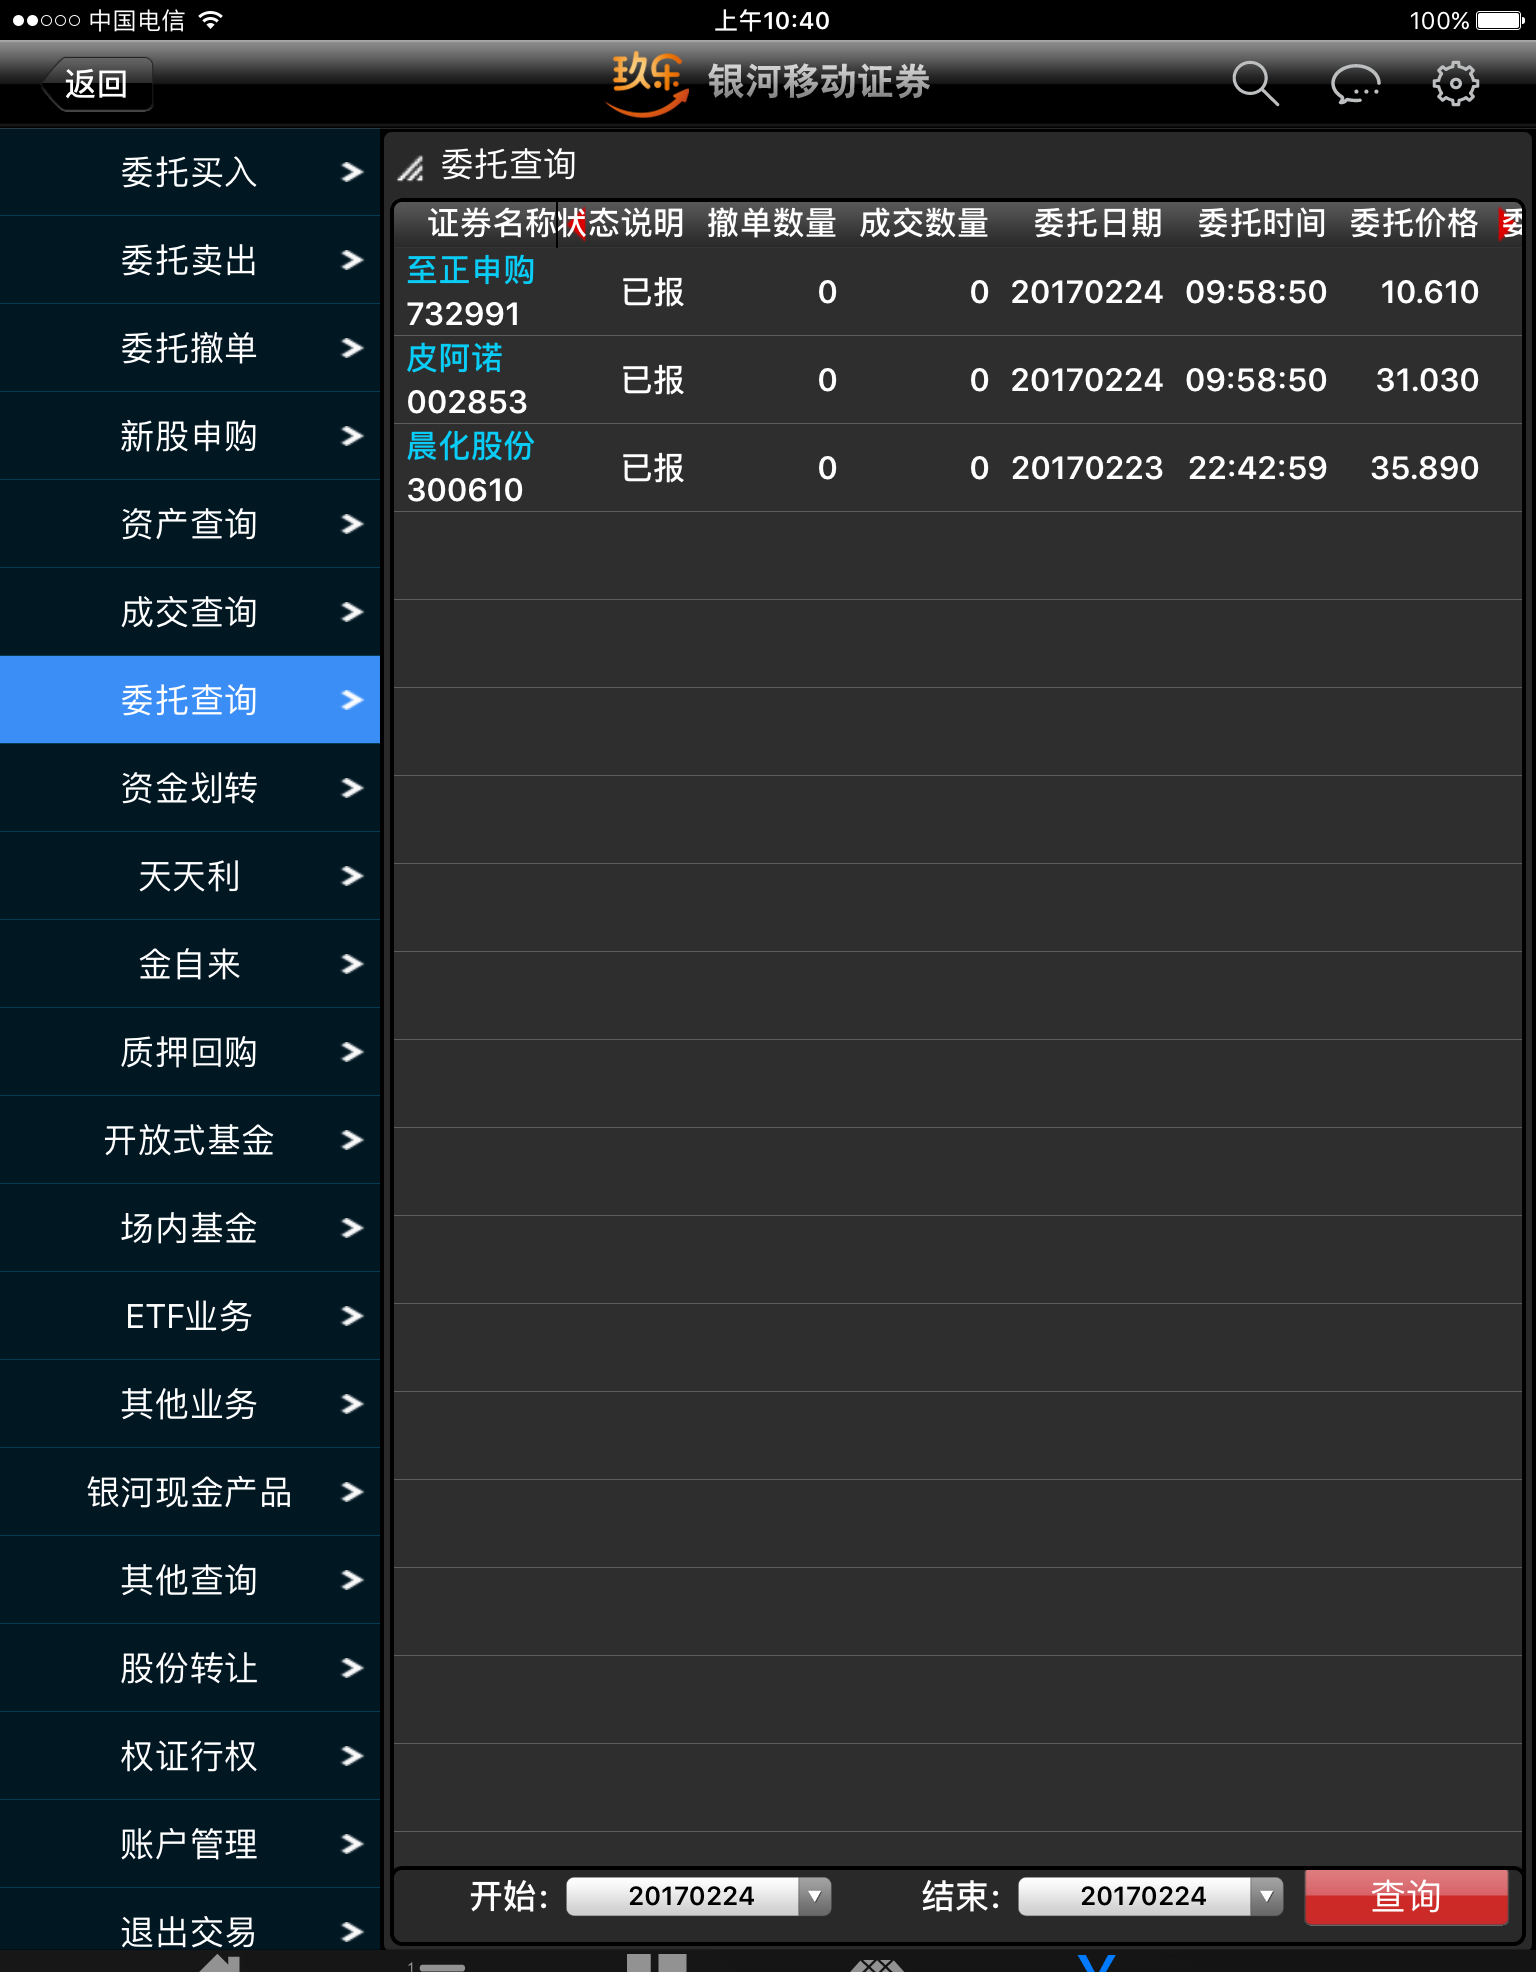Select the highlighted 委托查询 menu item
The height and width of the screenshot is (1972, 1536).
190,700
